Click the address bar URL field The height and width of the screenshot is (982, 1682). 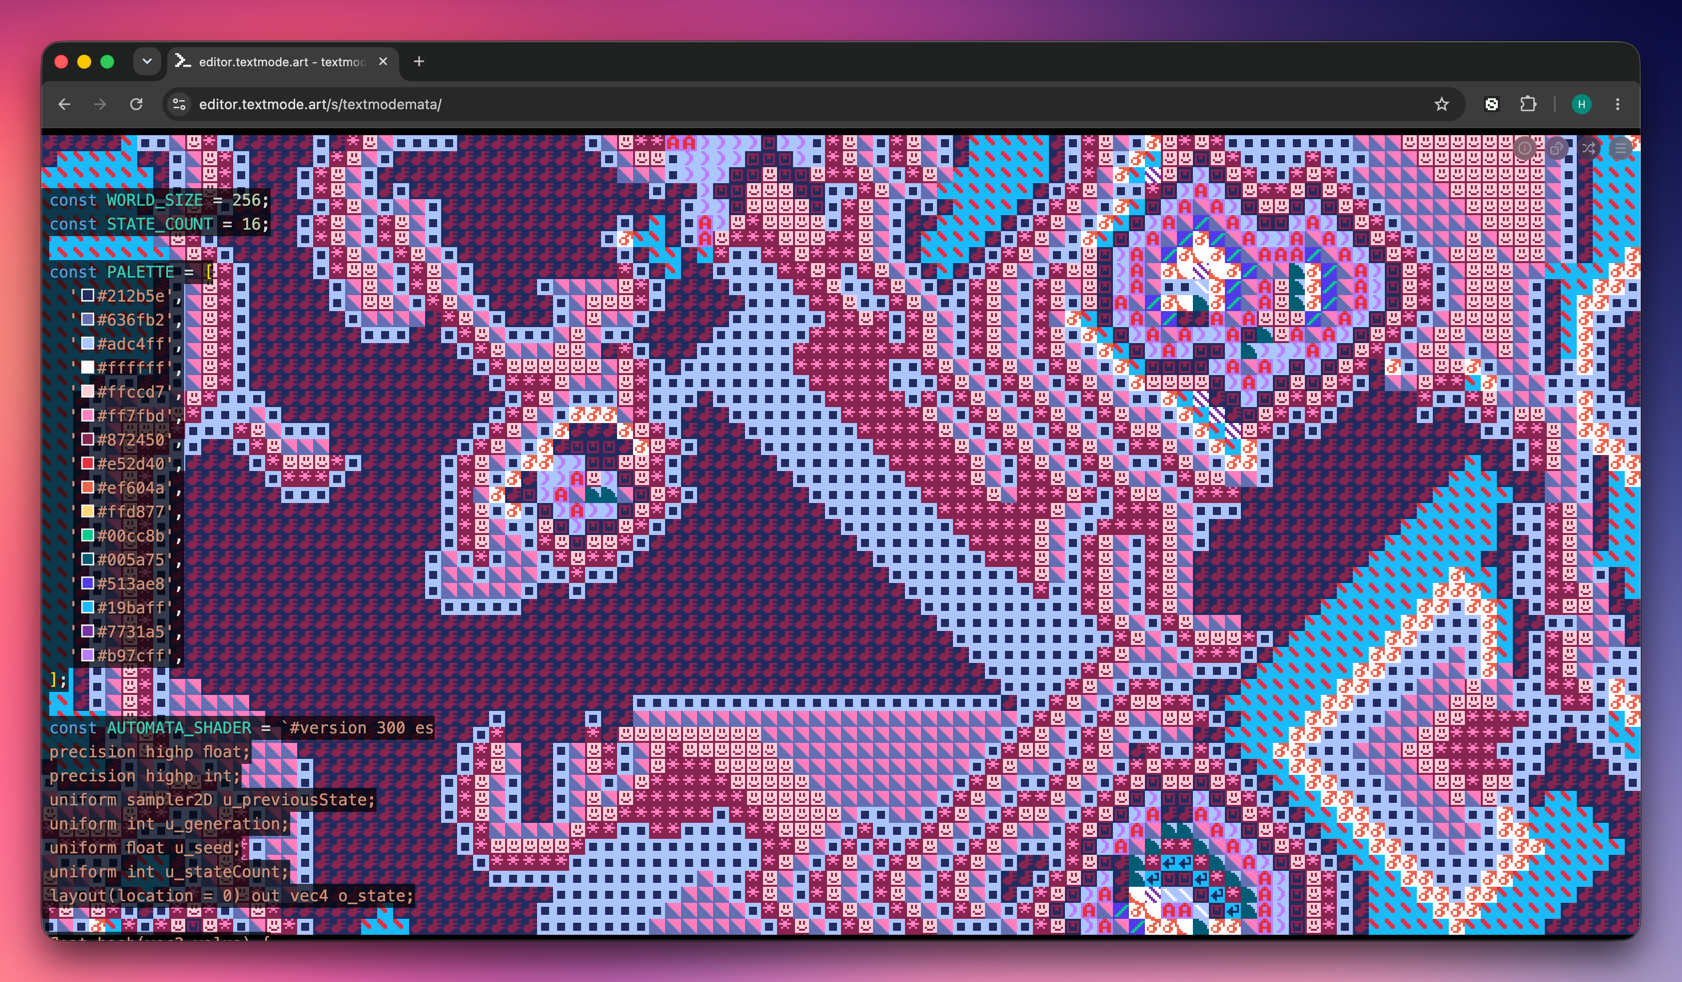coord(808,104)
